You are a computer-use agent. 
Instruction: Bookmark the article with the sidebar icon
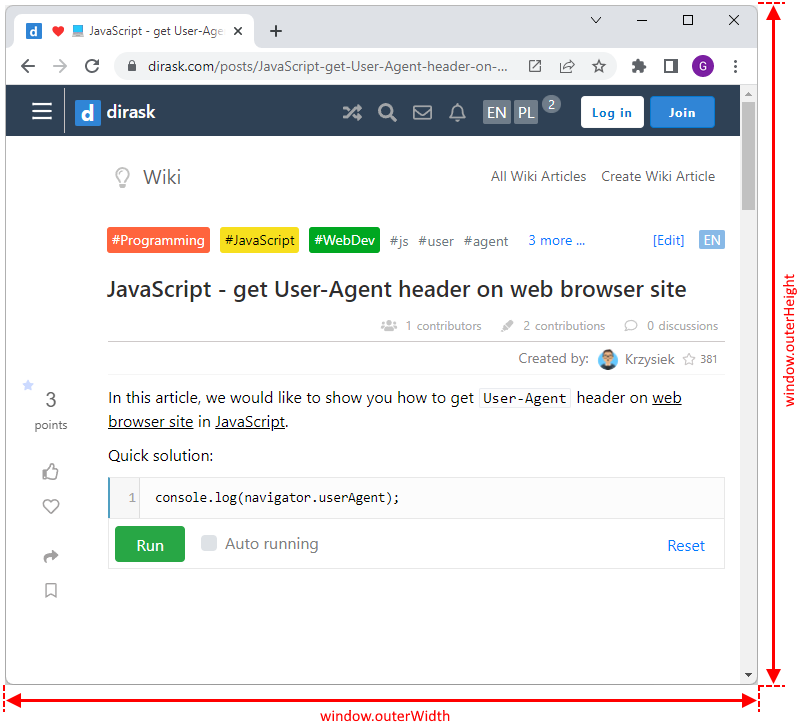51,590
